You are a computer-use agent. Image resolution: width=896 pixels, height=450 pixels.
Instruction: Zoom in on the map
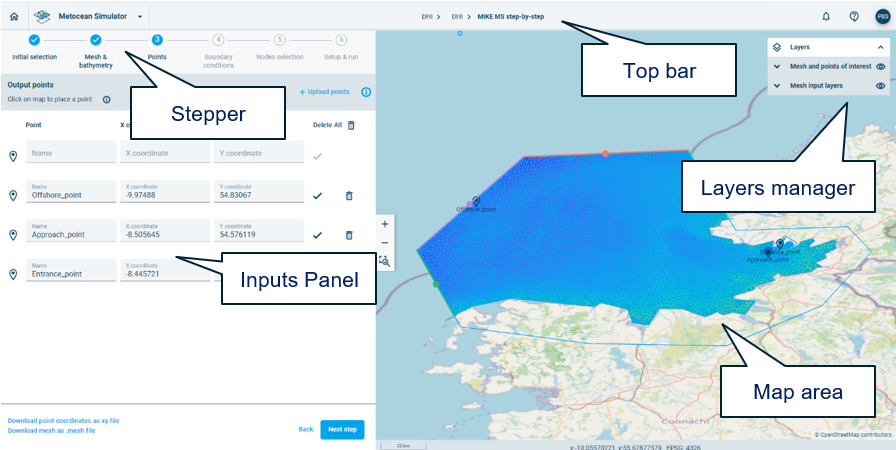(385, 224)
